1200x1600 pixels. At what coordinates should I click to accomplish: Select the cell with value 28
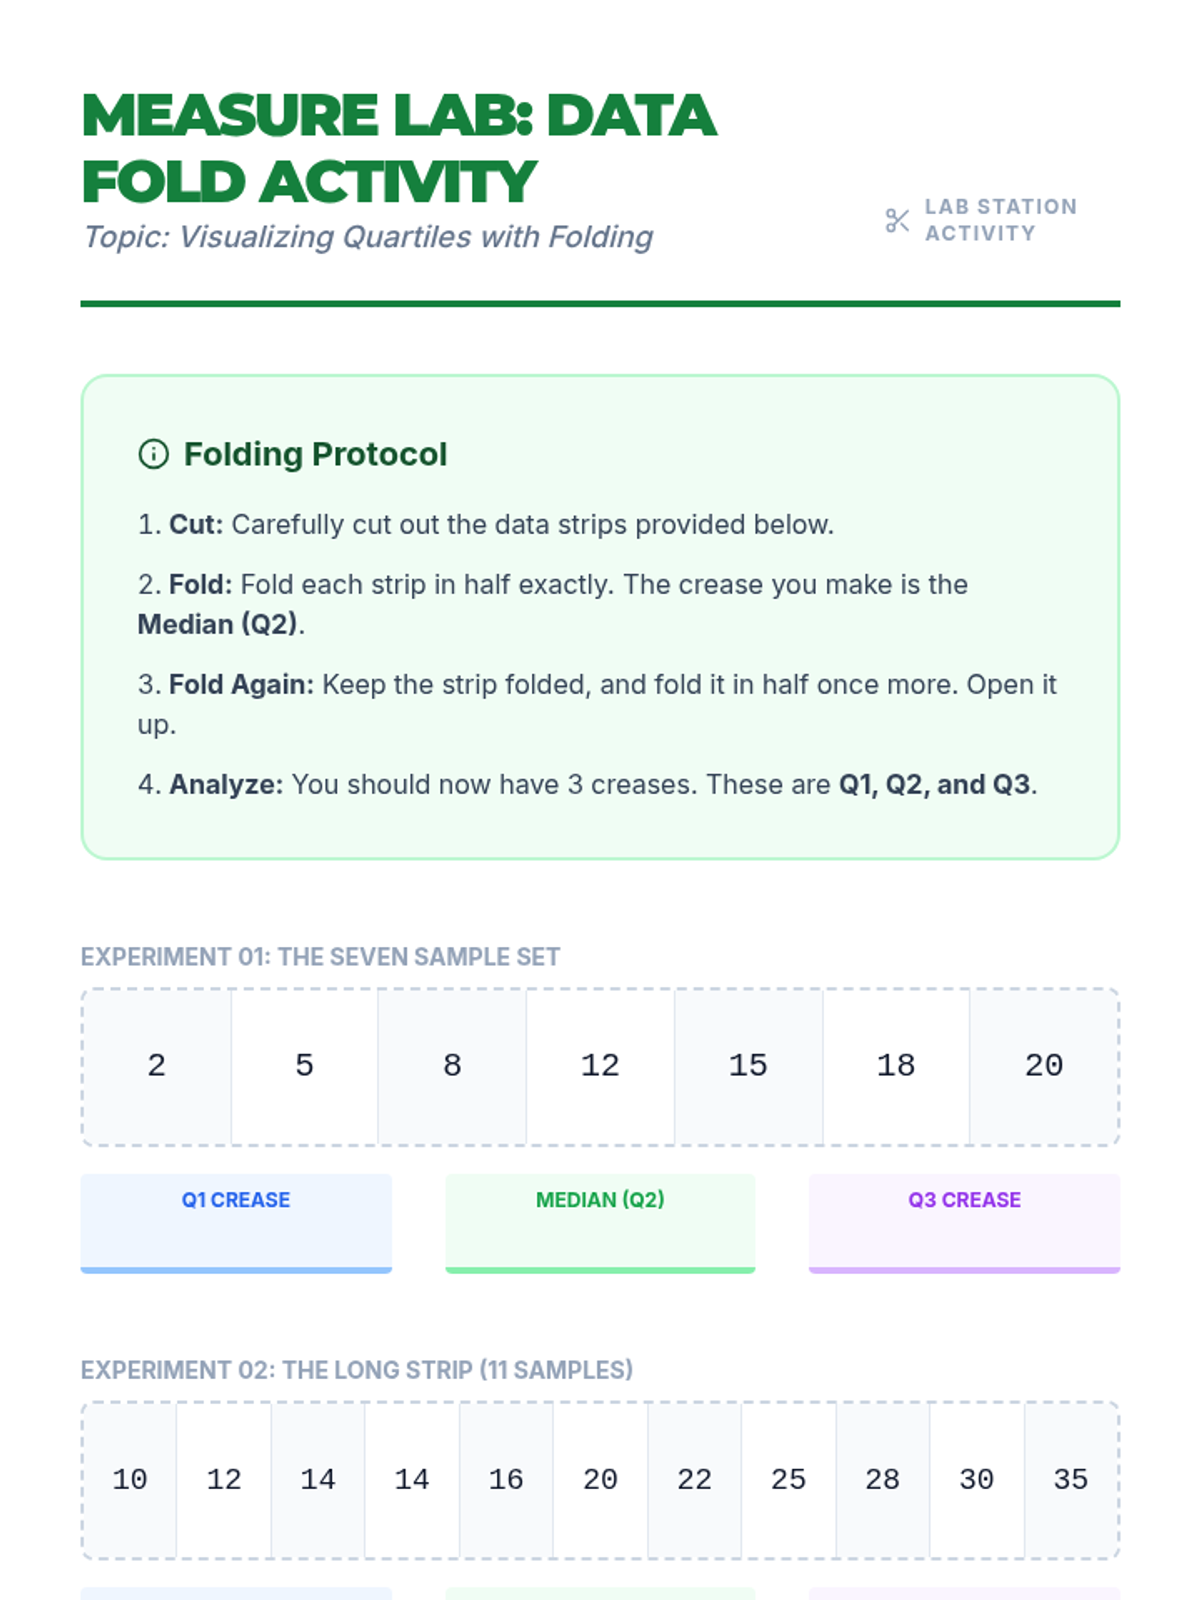click(882, 1480)
